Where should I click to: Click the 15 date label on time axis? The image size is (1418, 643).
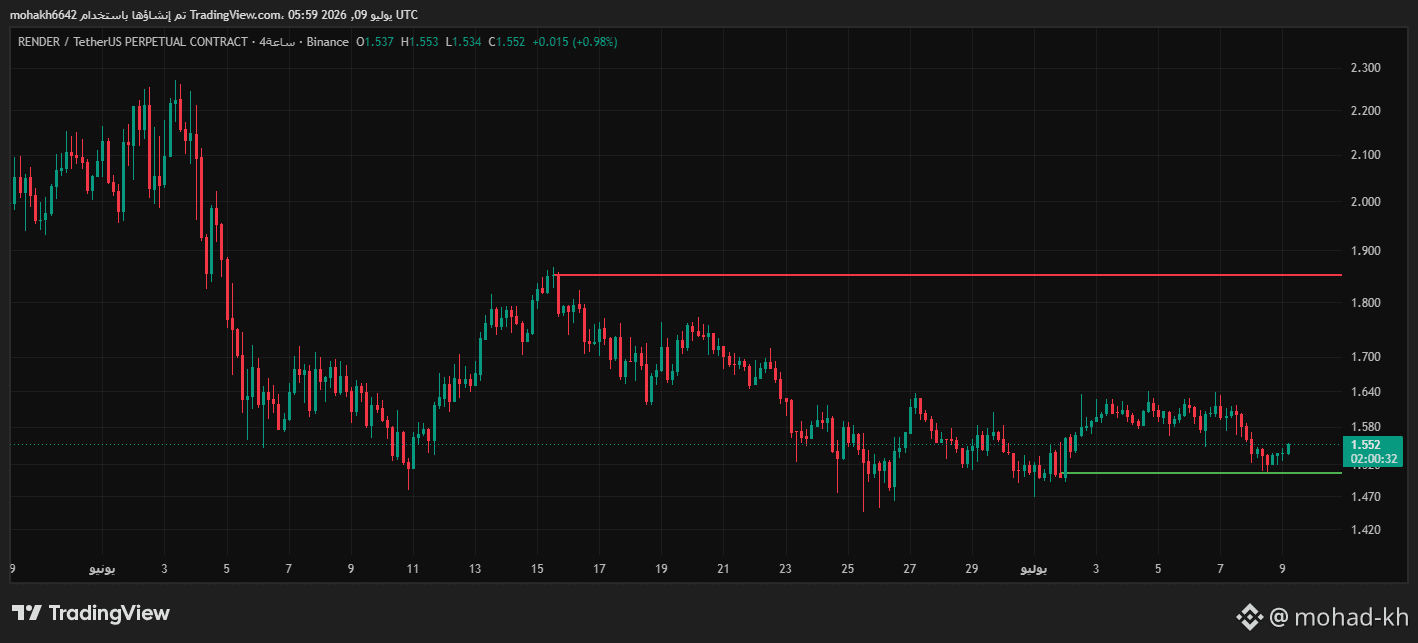point(537,569)
